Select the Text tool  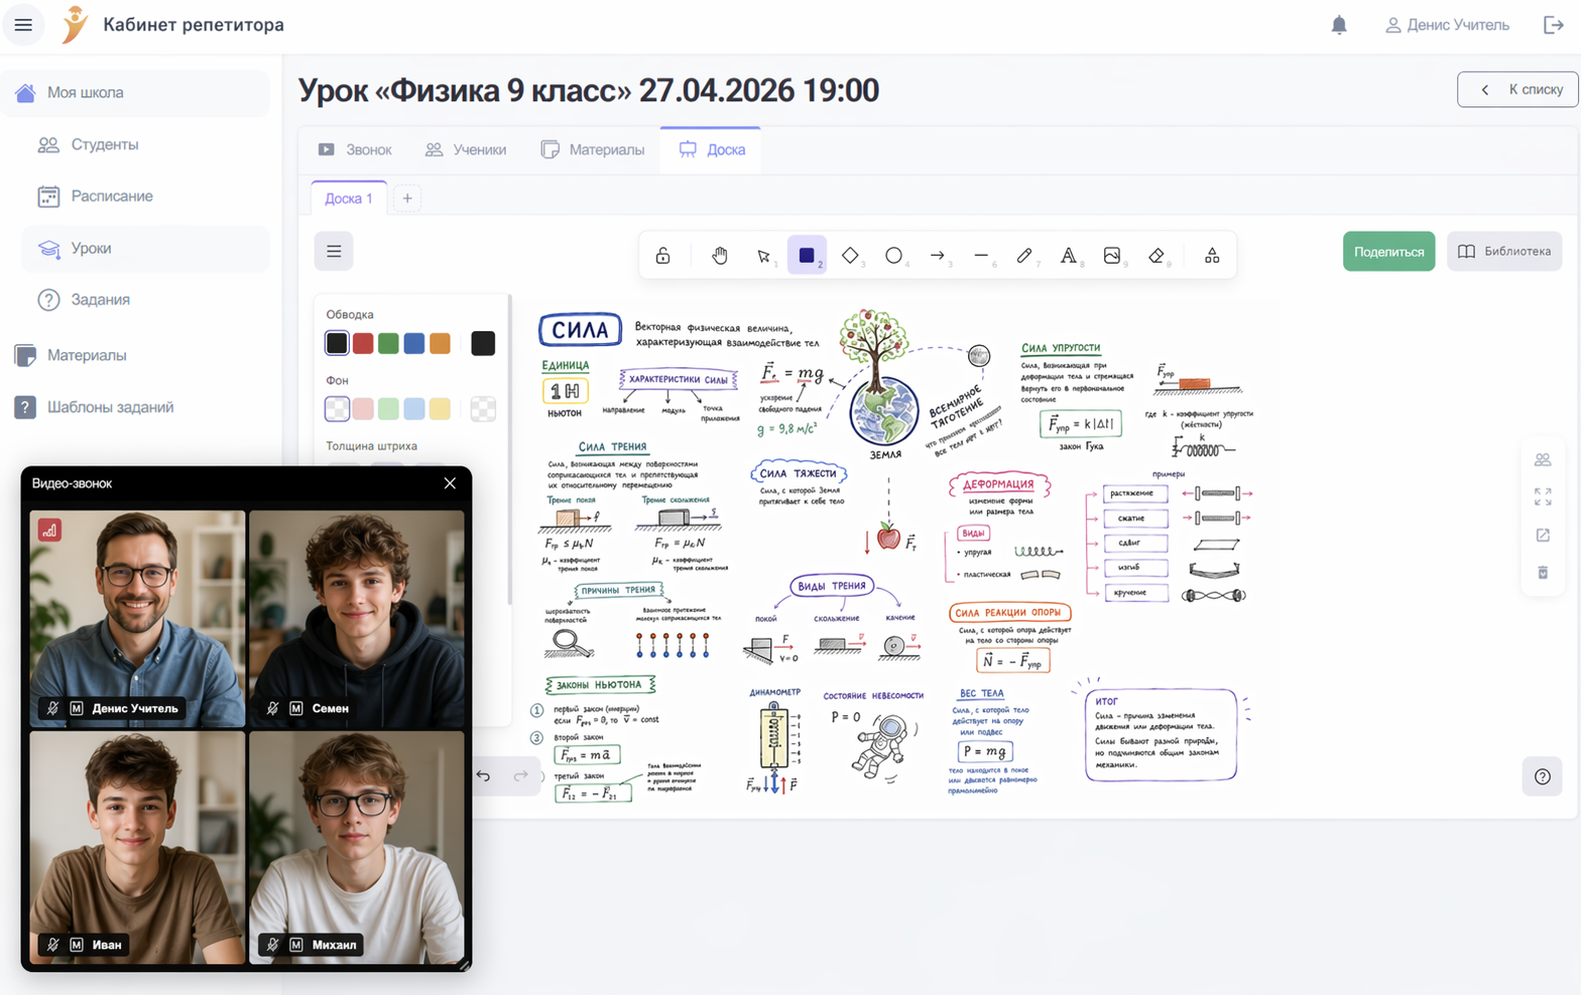tap(1068, 256)
